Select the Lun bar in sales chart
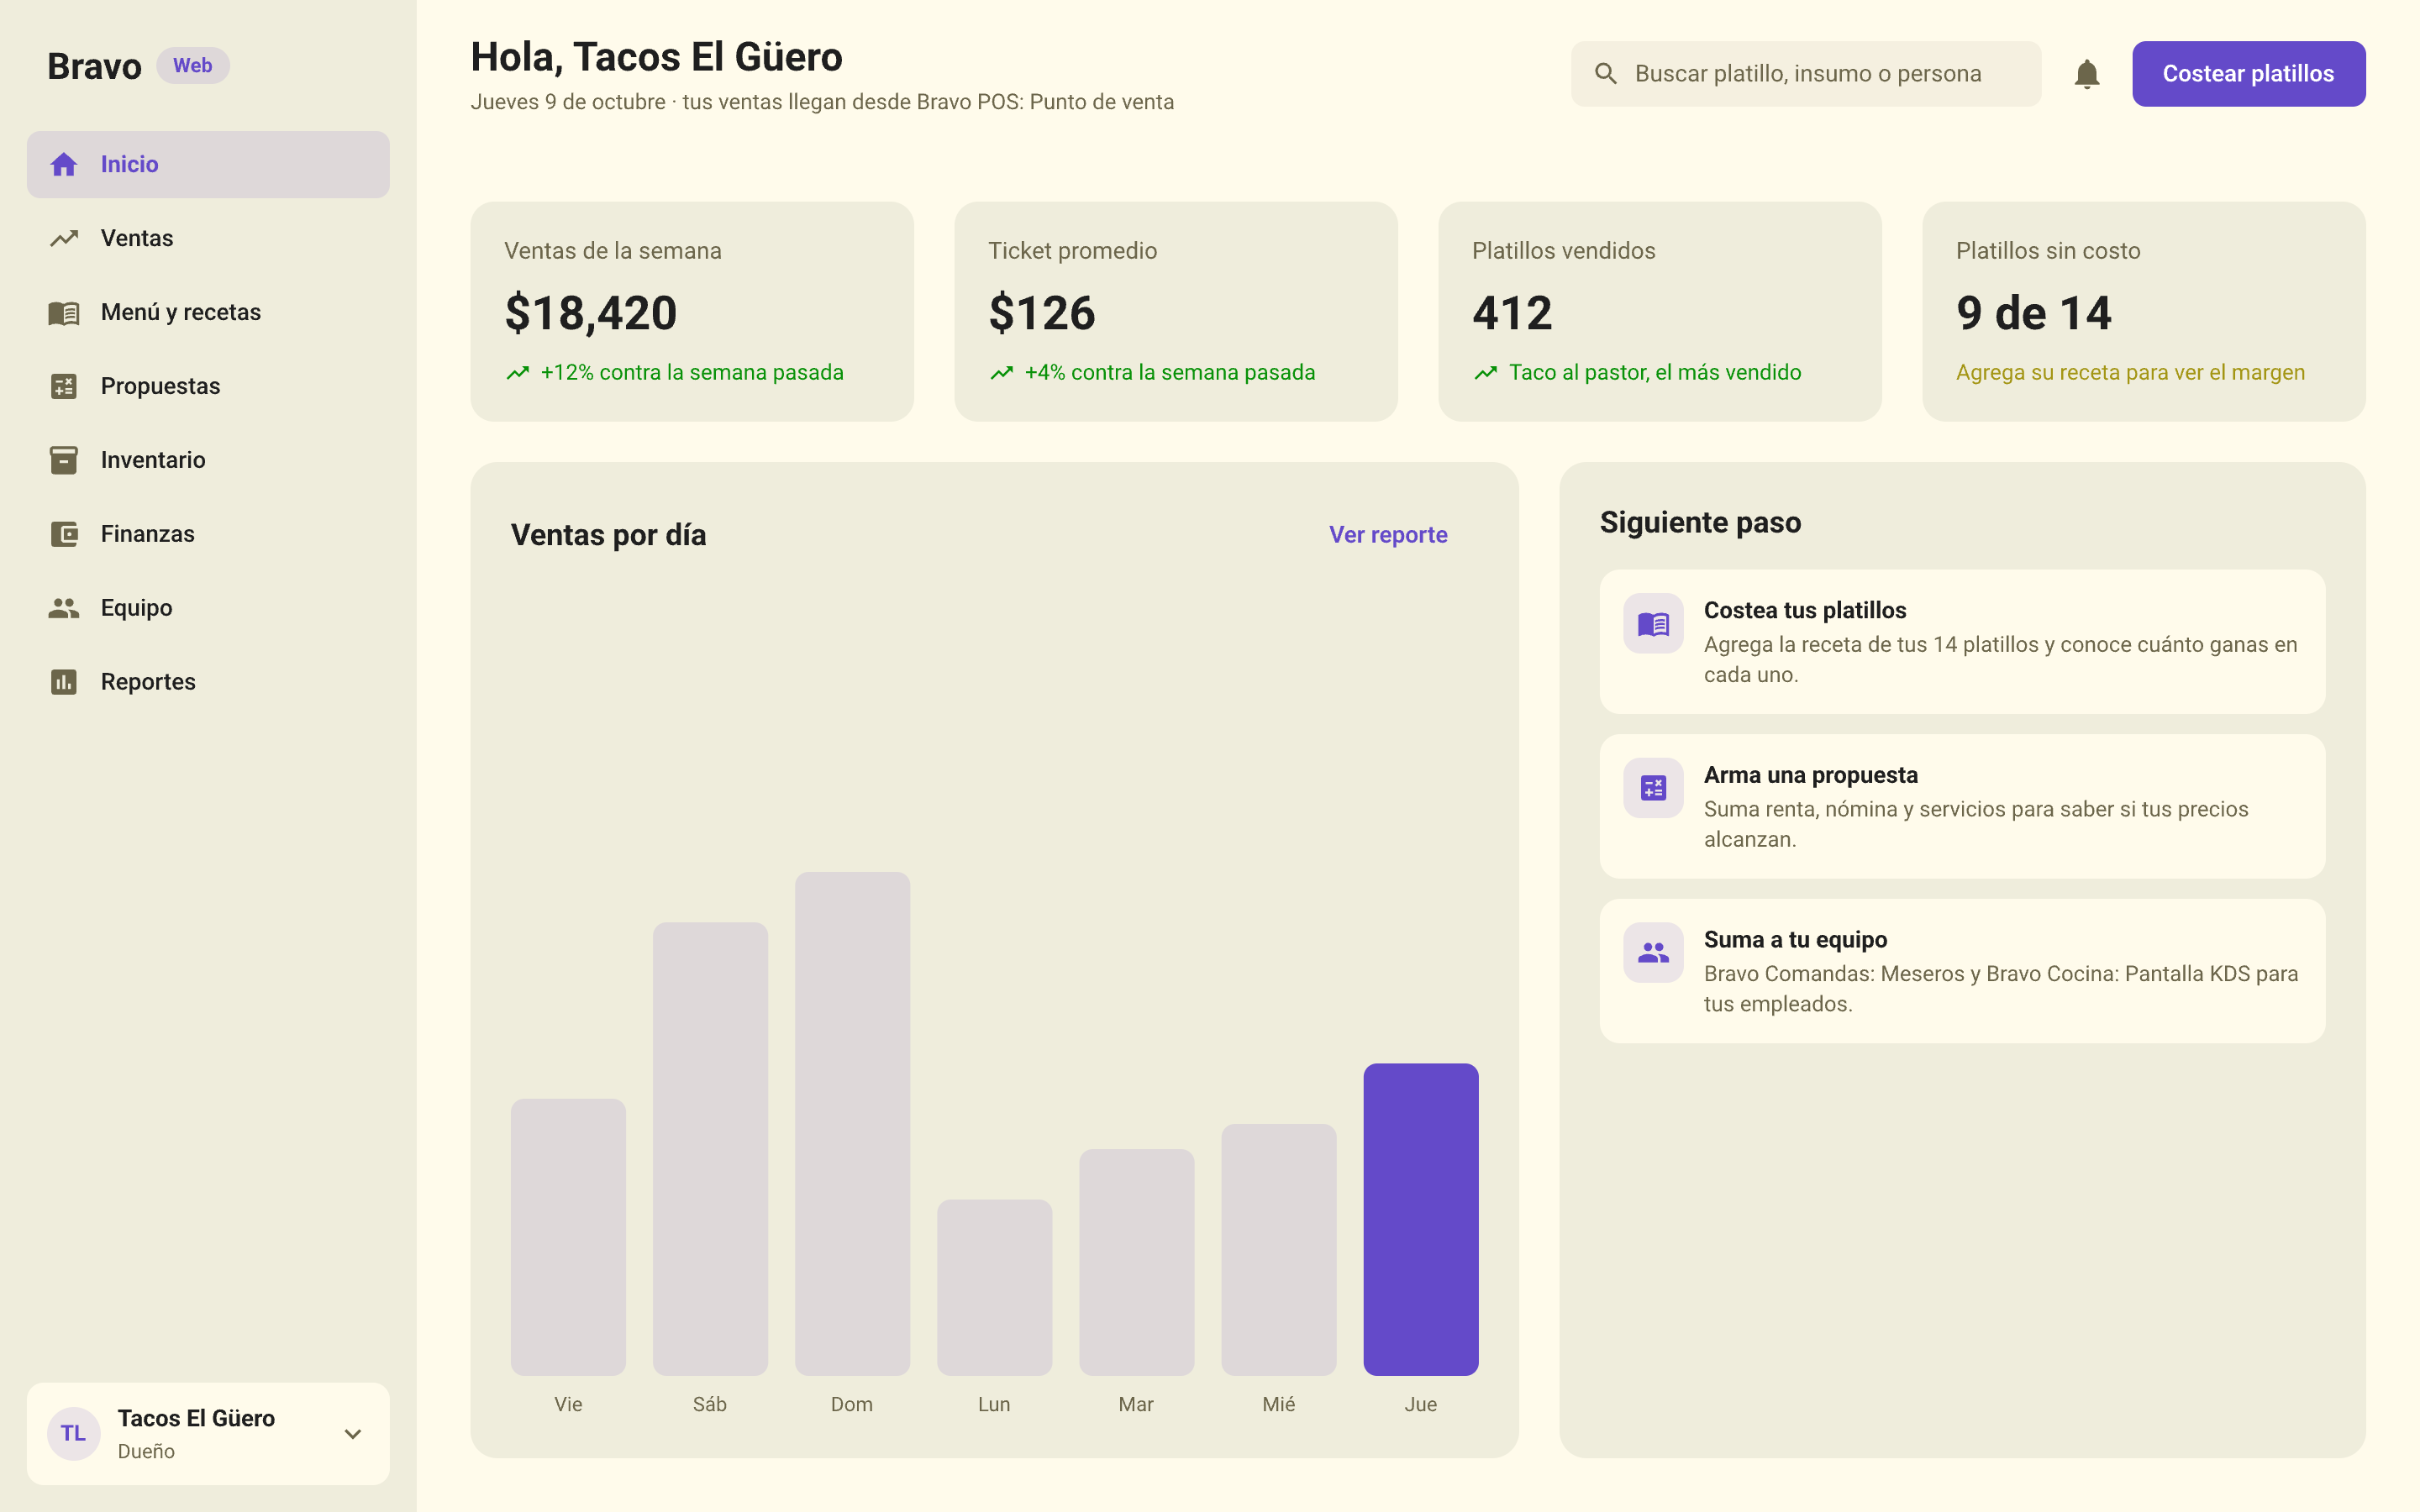Image resolution: width=2420 pixels, height=1512 pixels. click(x=994, y=1287)
